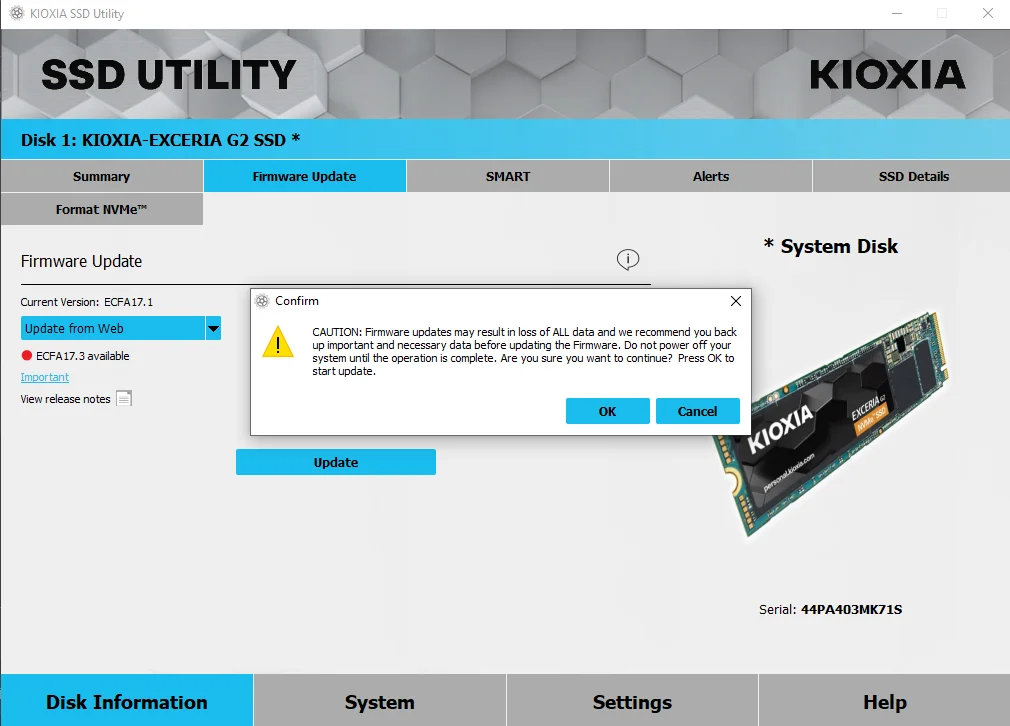Open the SMART tab

(x=508, y=177)
